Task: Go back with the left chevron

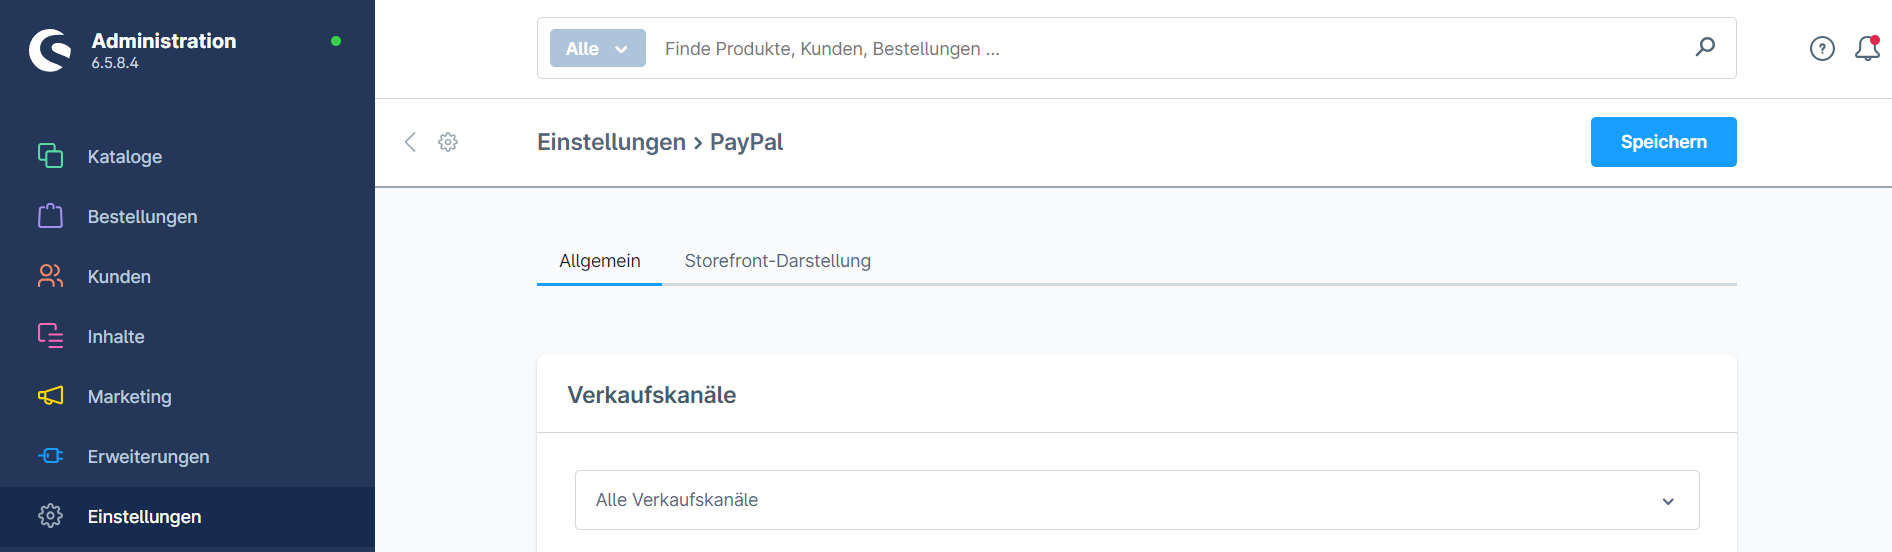Action: pos(410,142)
